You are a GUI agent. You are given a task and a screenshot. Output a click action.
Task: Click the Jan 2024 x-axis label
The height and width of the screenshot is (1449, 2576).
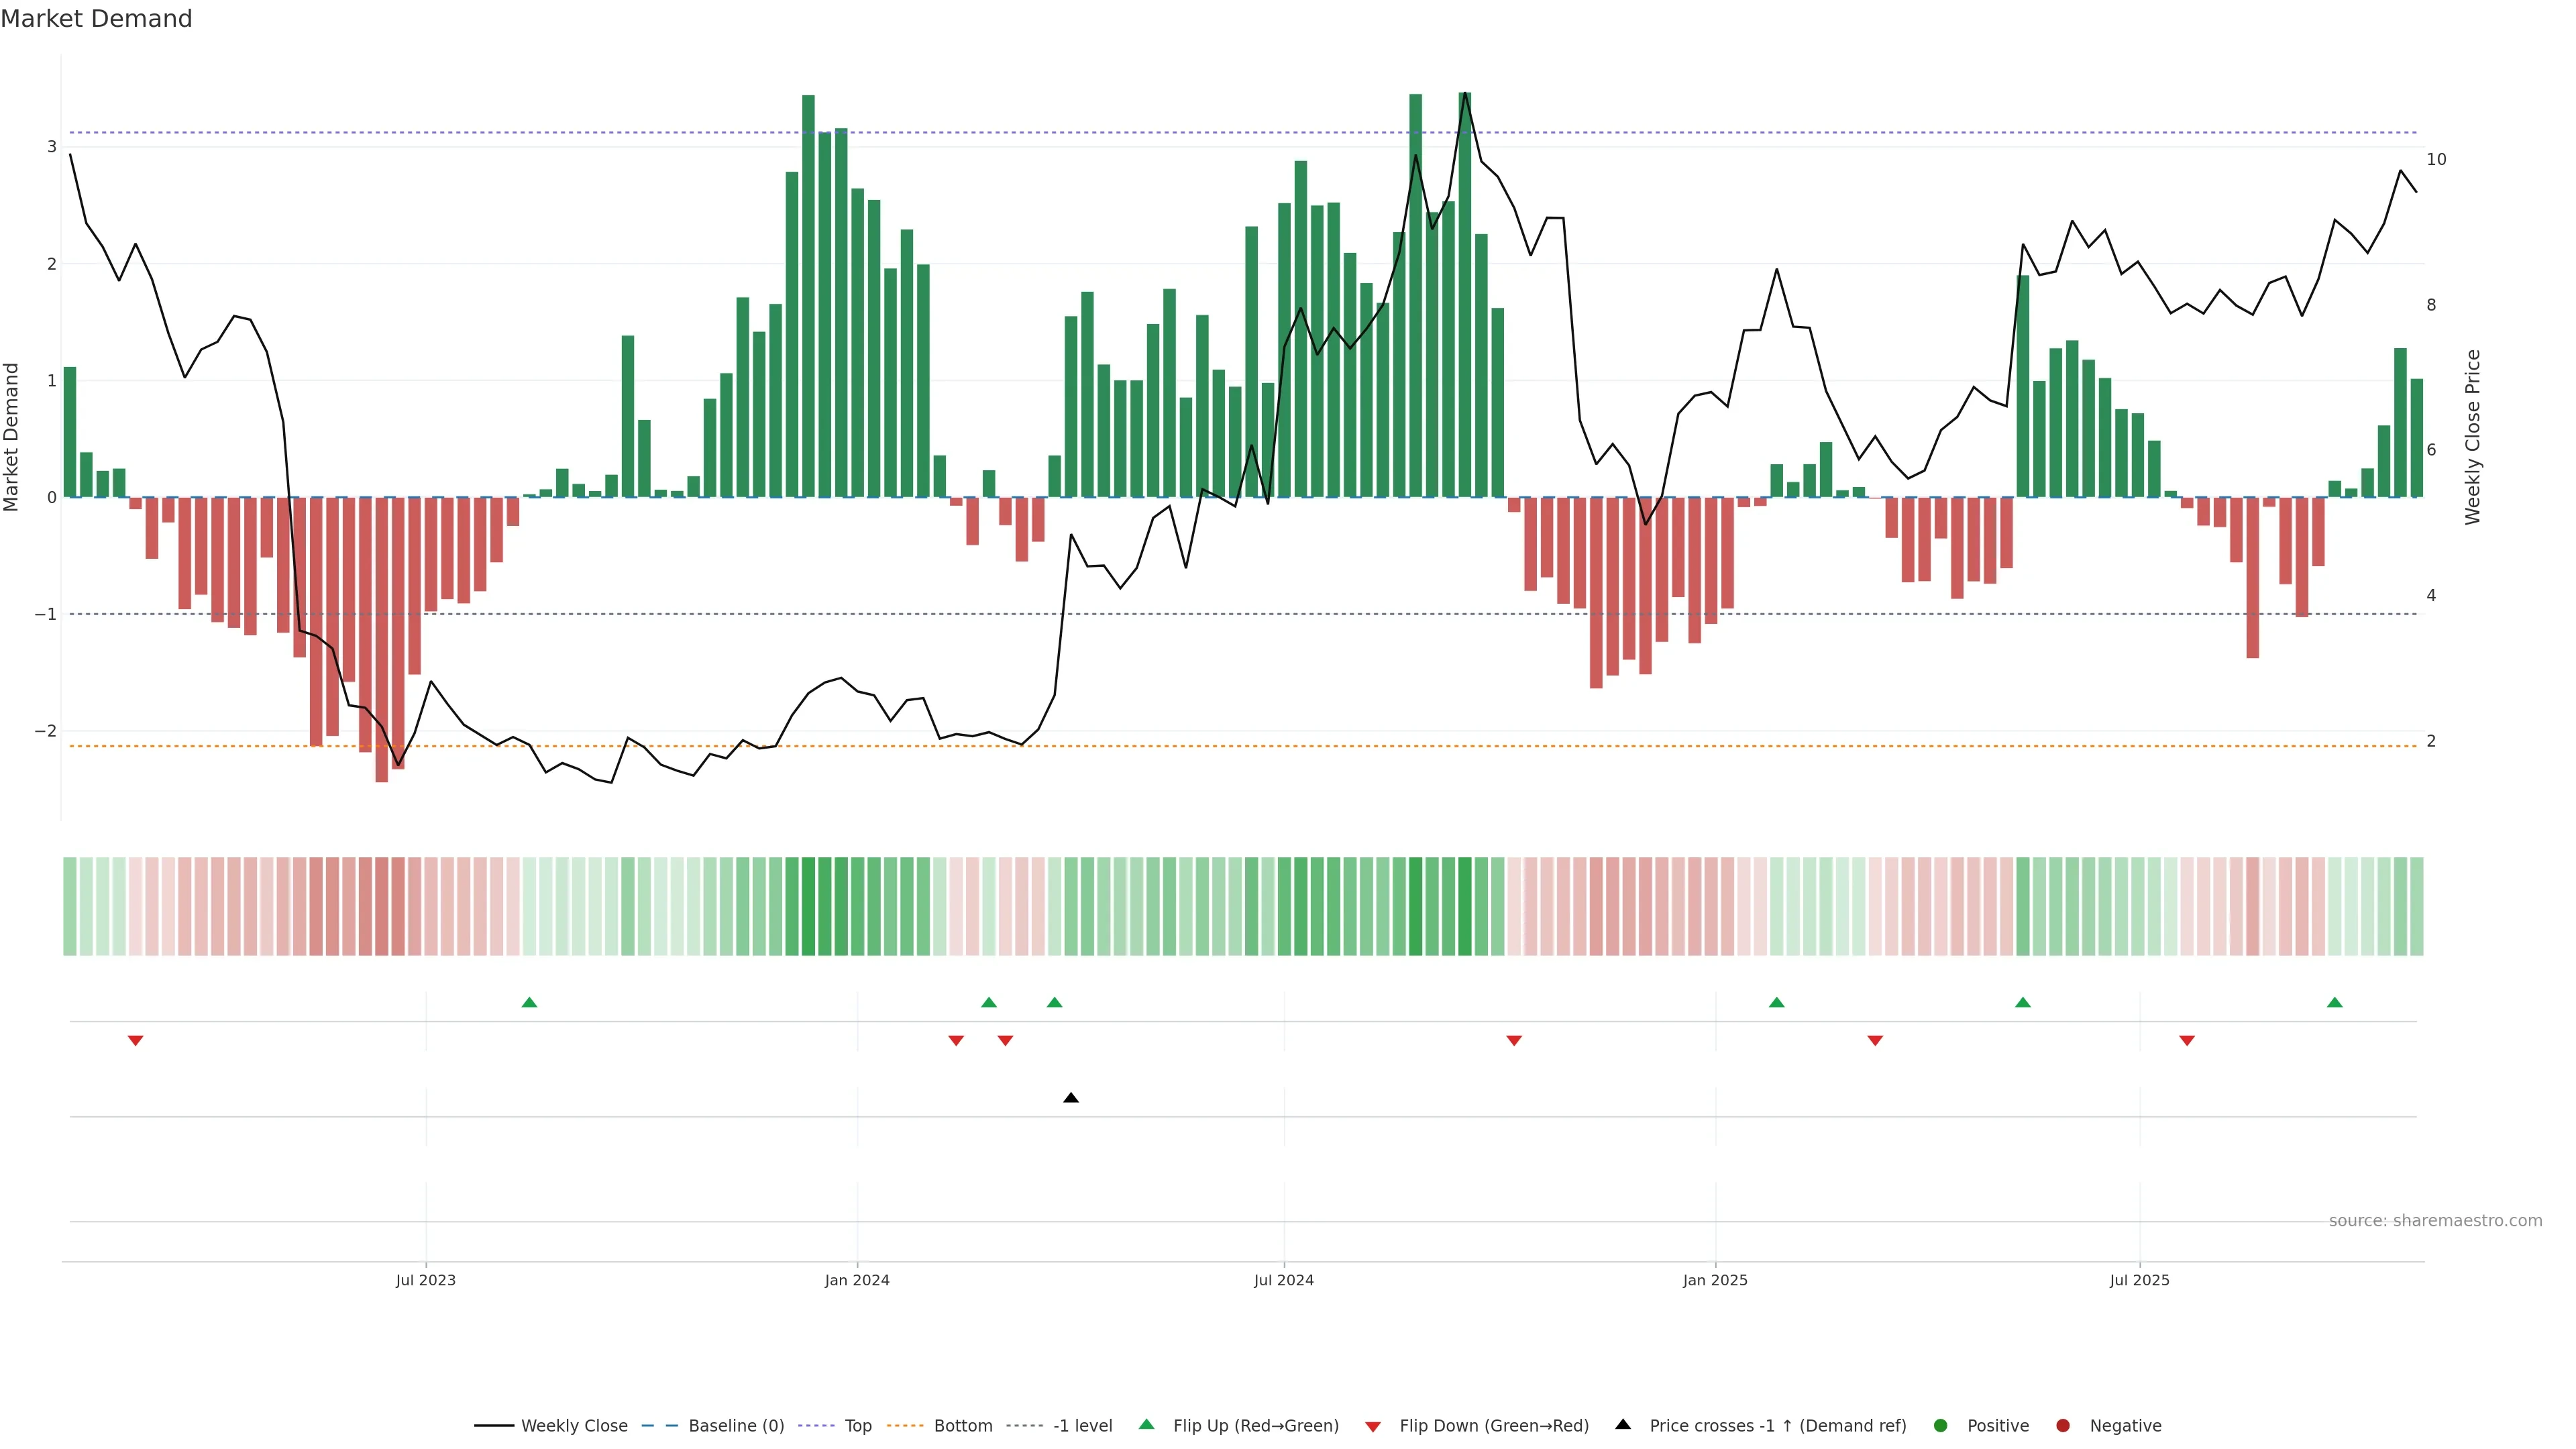[857, 1280]
